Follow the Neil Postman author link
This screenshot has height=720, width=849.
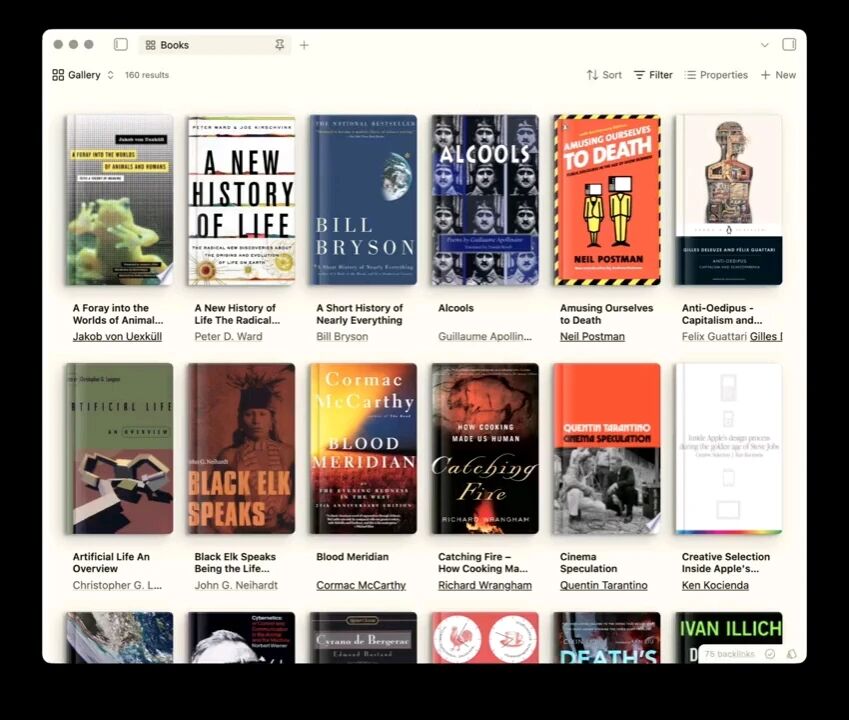(x=592, y=337)
